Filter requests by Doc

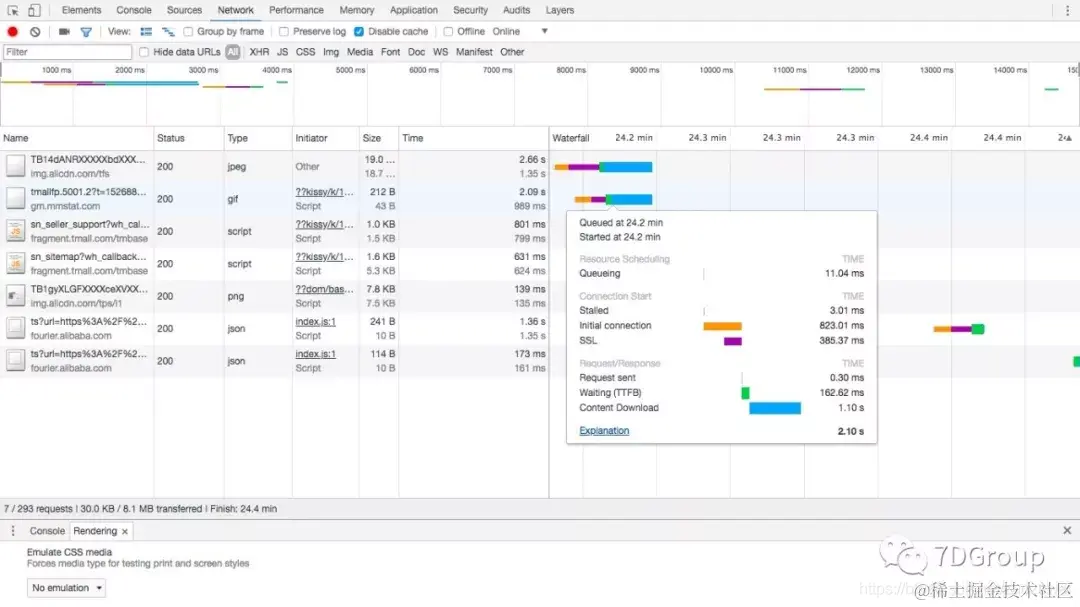tap(417, 52)
